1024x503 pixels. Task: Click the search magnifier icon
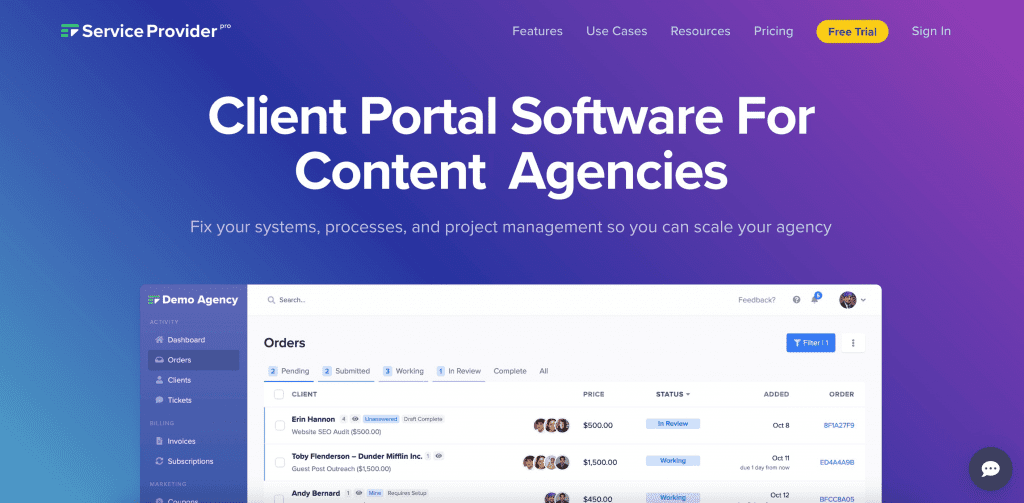[271, 300]
